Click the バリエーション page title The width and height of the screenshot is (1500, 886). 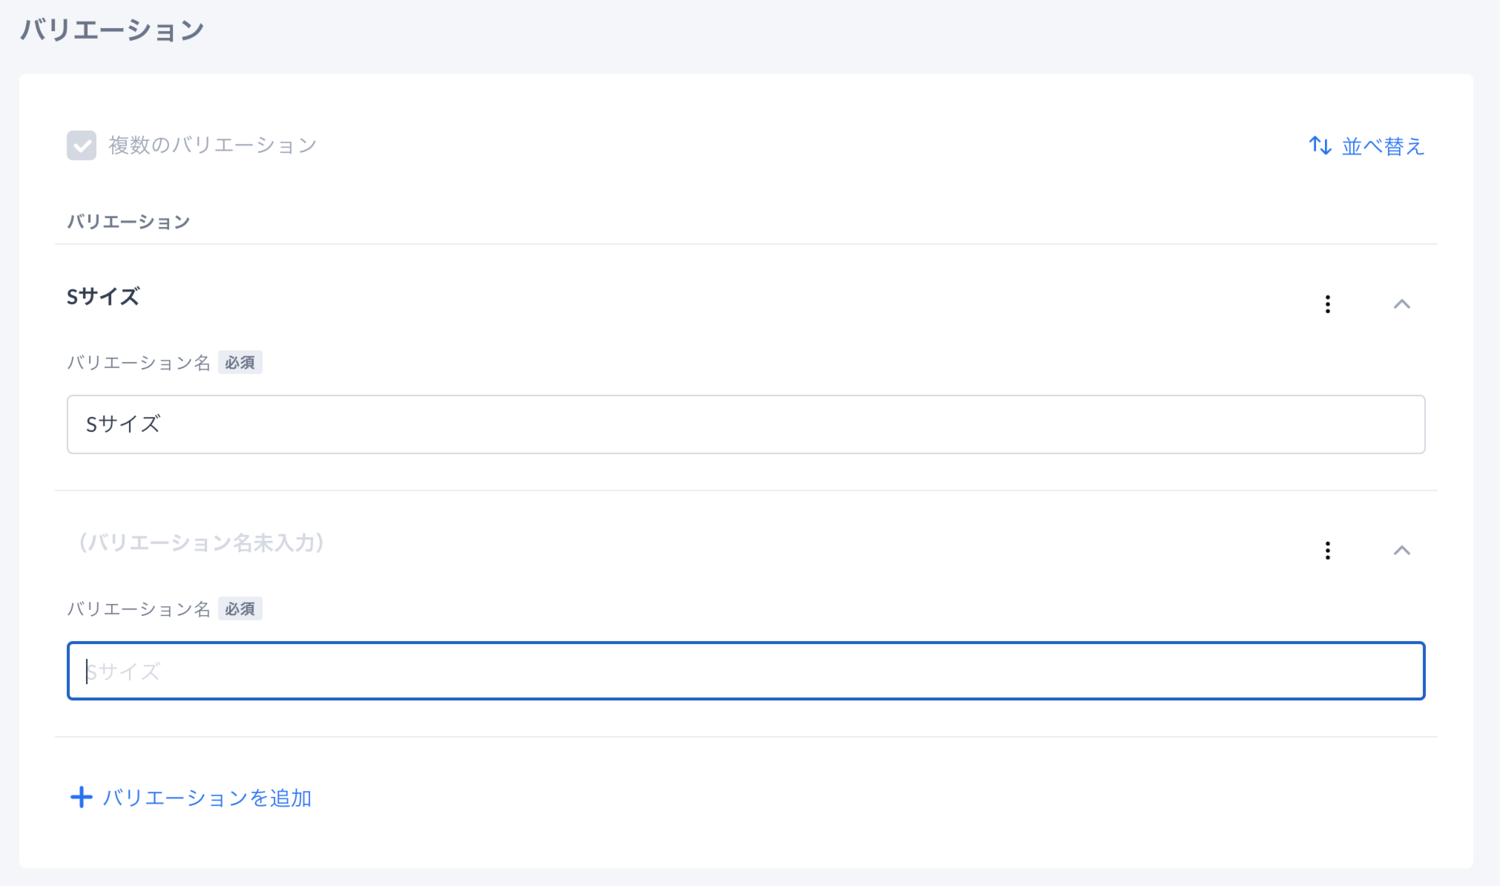coord(112,30)
